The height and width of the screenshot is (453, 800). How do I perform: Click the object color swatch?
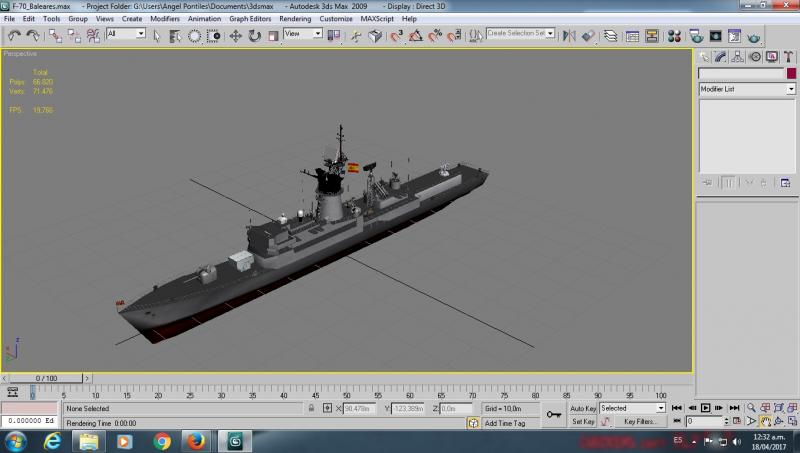[x=791, y=73]
